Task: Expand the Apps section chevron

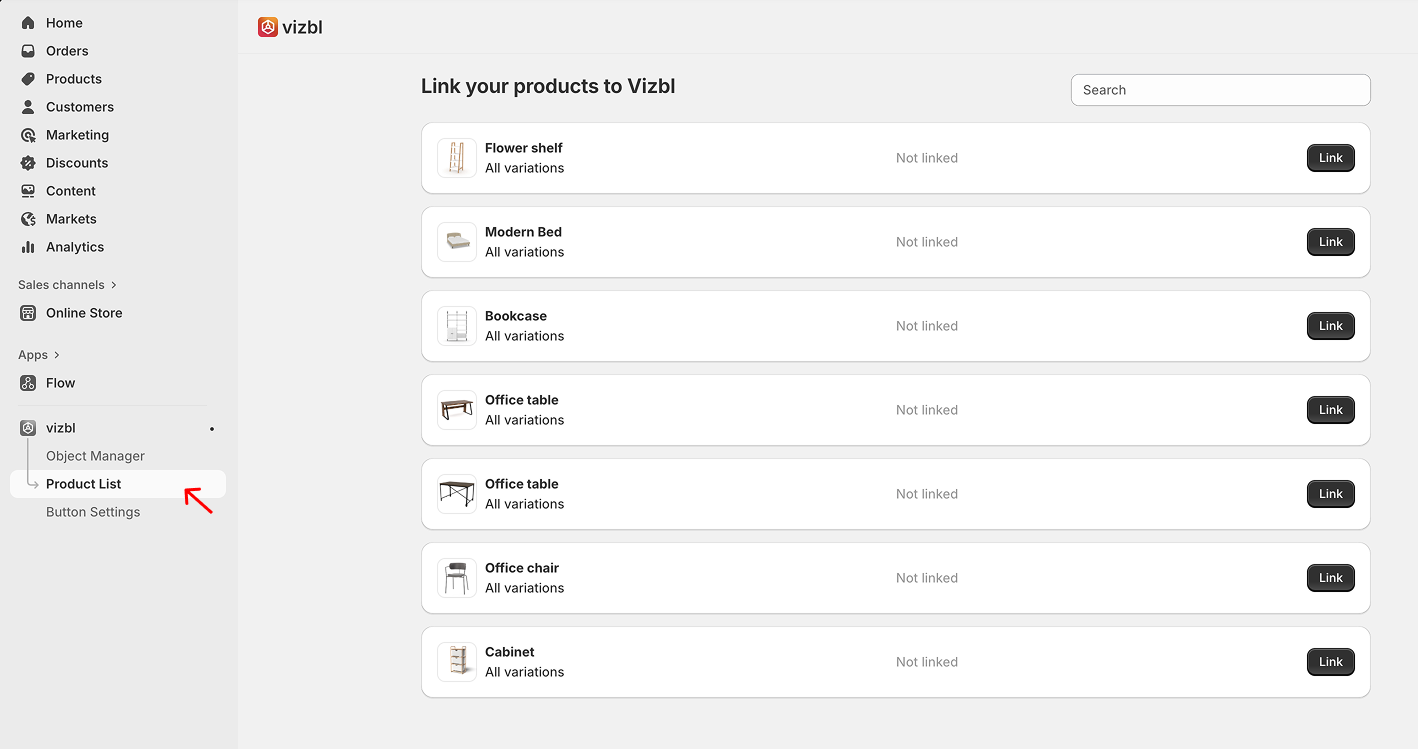Action: pos(57,355)
